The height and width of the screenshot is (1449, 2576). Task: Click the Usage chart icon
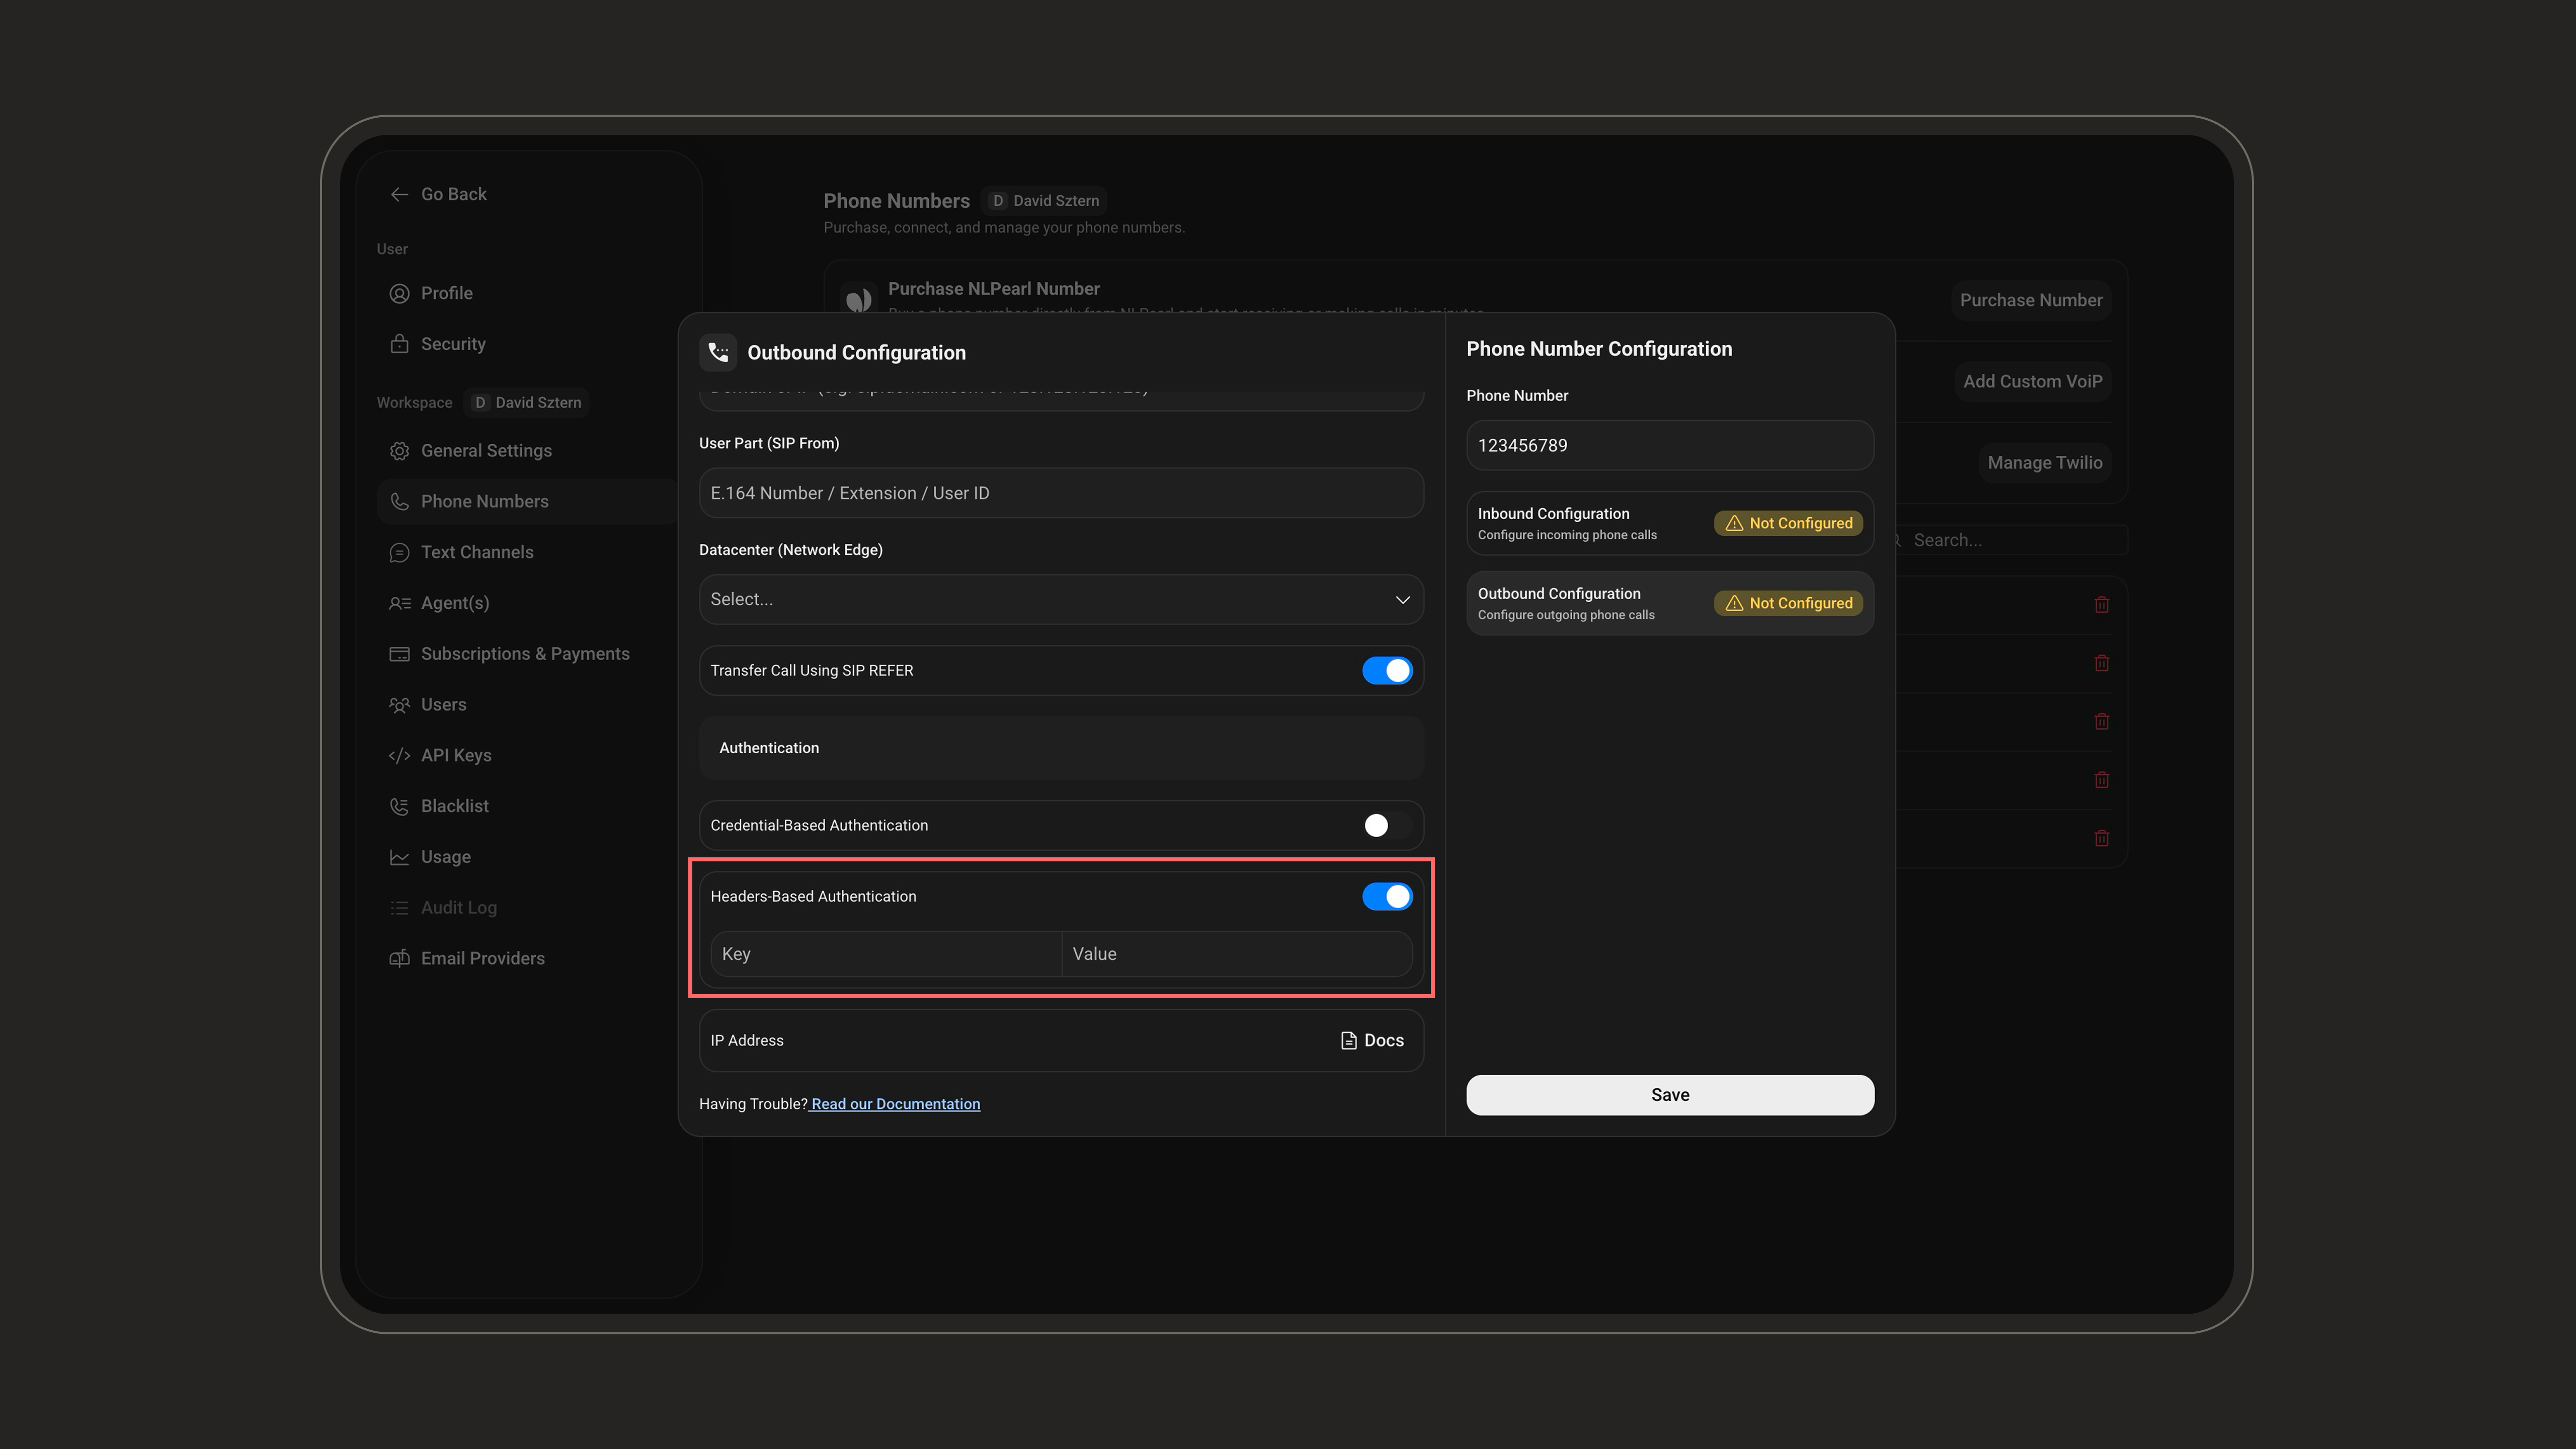[x=399, y=857]
